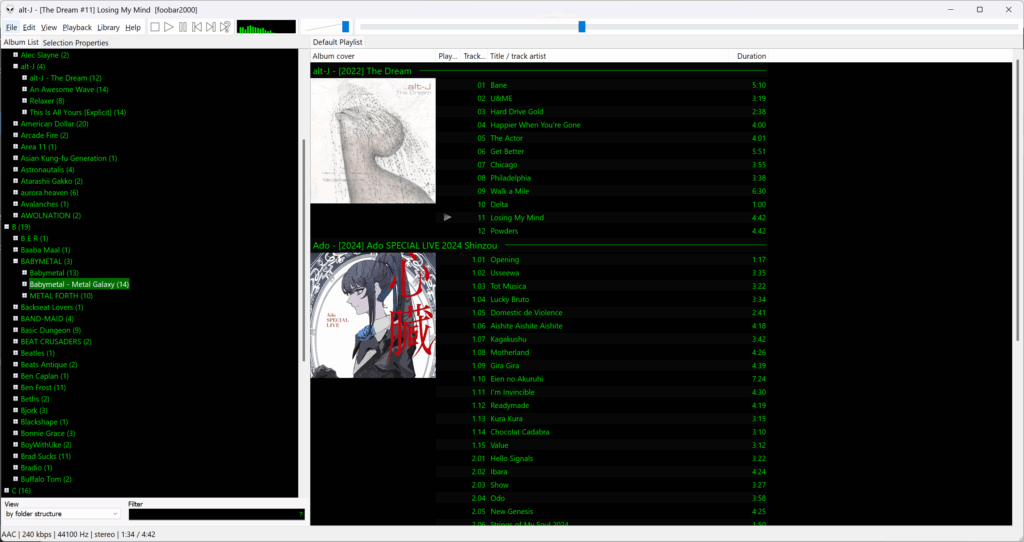Skip to the previous track
This screenshot has width=1024, height=542.
point(197,27)
